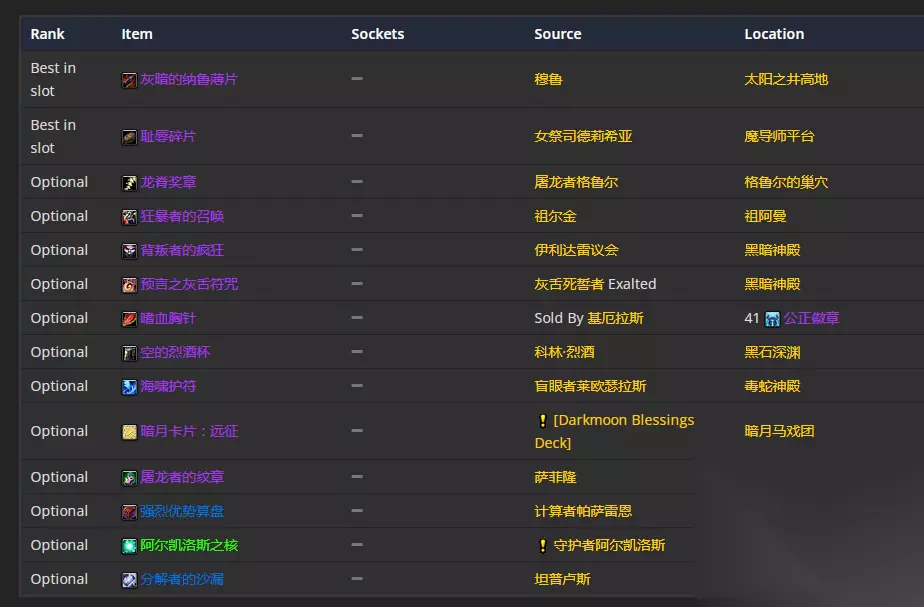Click the 灰暗的纳鲁薄片 item icon
Screen dimensions: 924x607
pyautogui.click(x=129, y=80)
